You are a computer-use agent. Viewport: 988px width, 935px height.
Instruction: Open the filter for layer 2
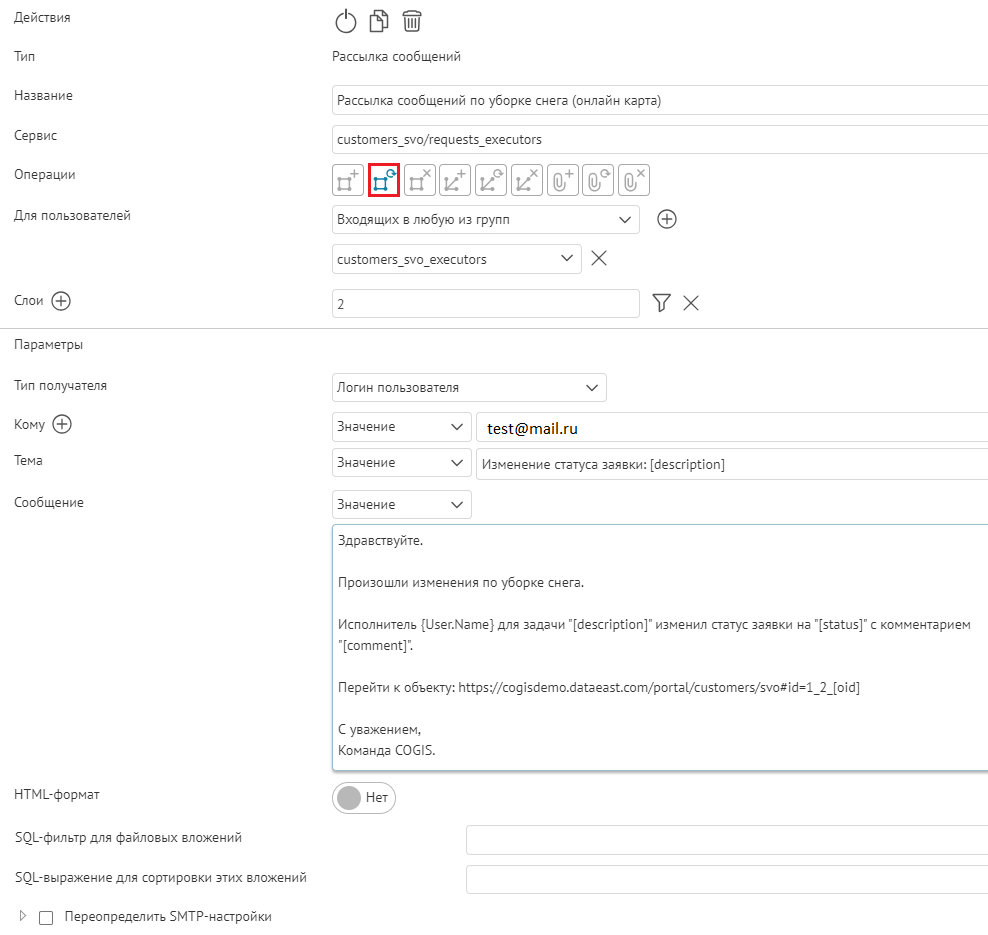pyautogui.click(x=661, y=303)
